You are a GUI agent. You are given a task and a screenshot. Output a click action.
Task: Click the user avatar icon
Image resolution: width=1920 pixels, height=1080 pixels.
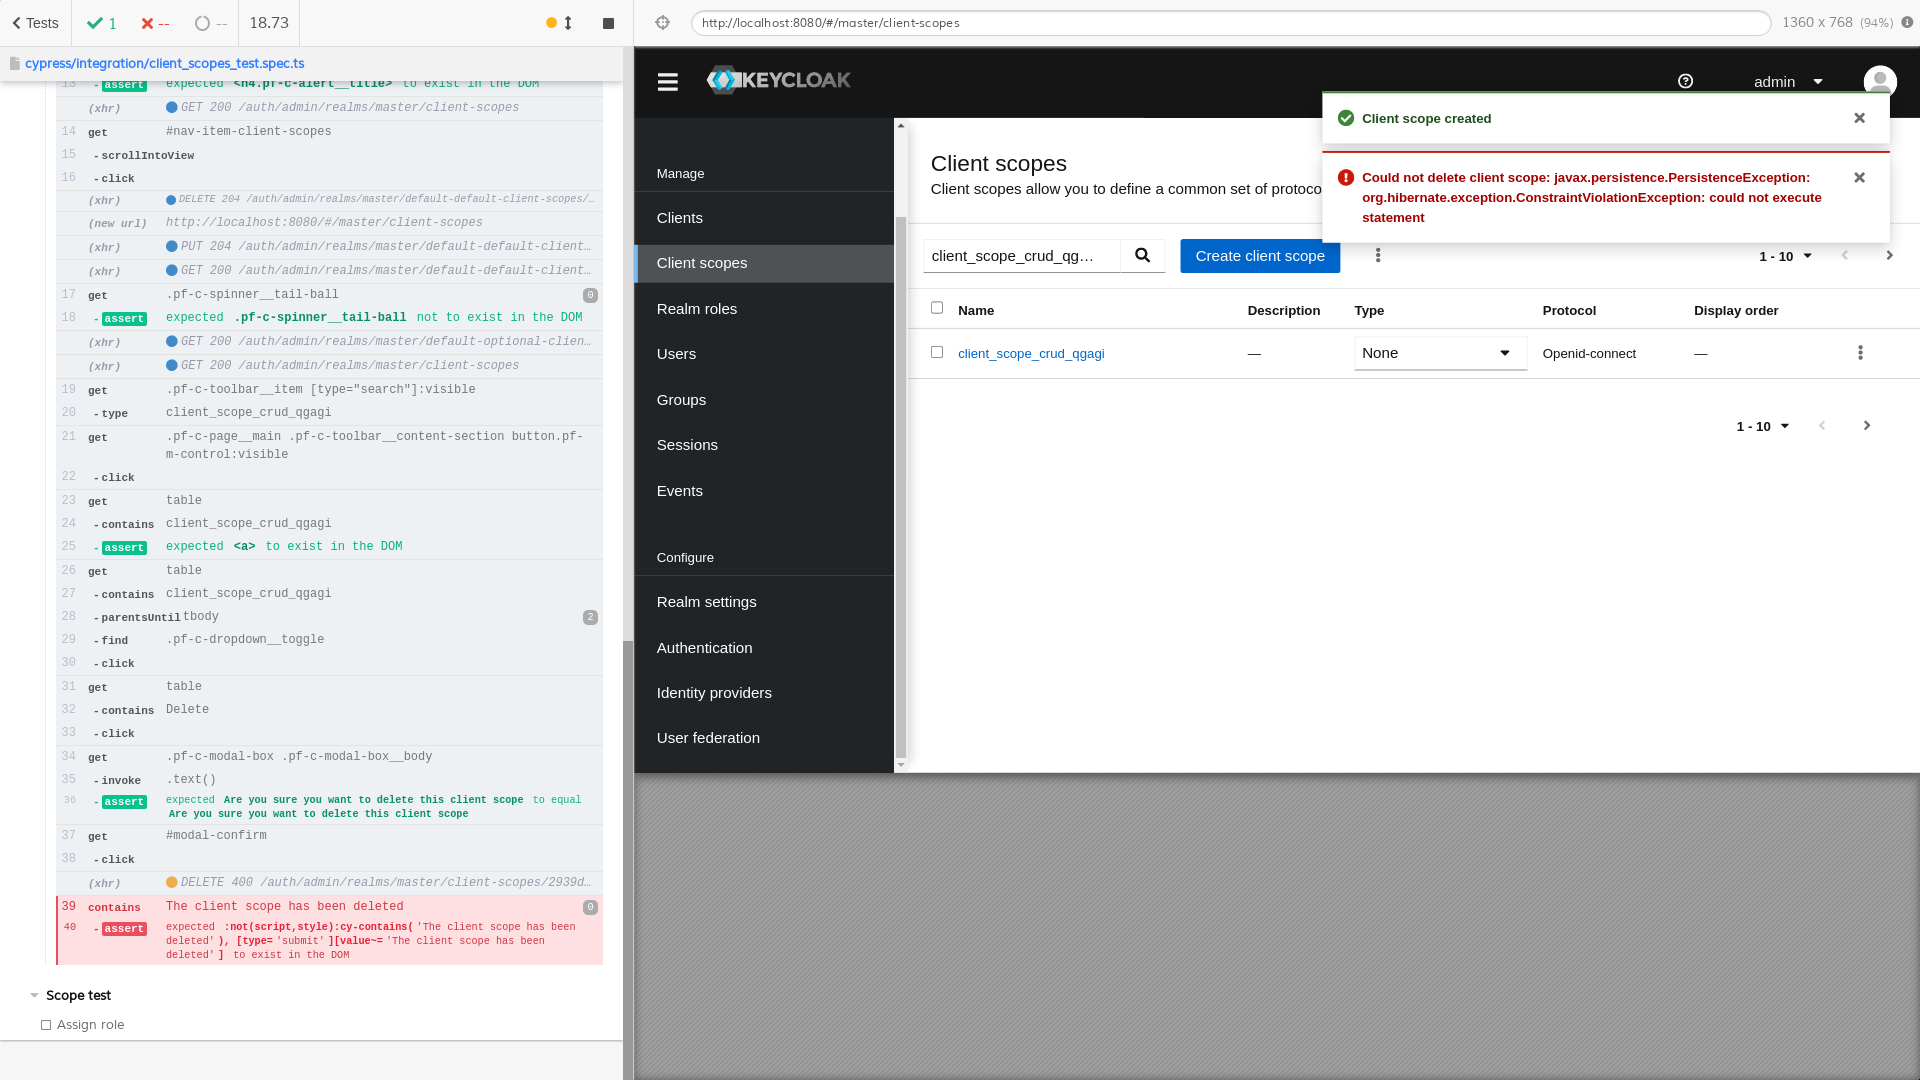pos(1879,82)
